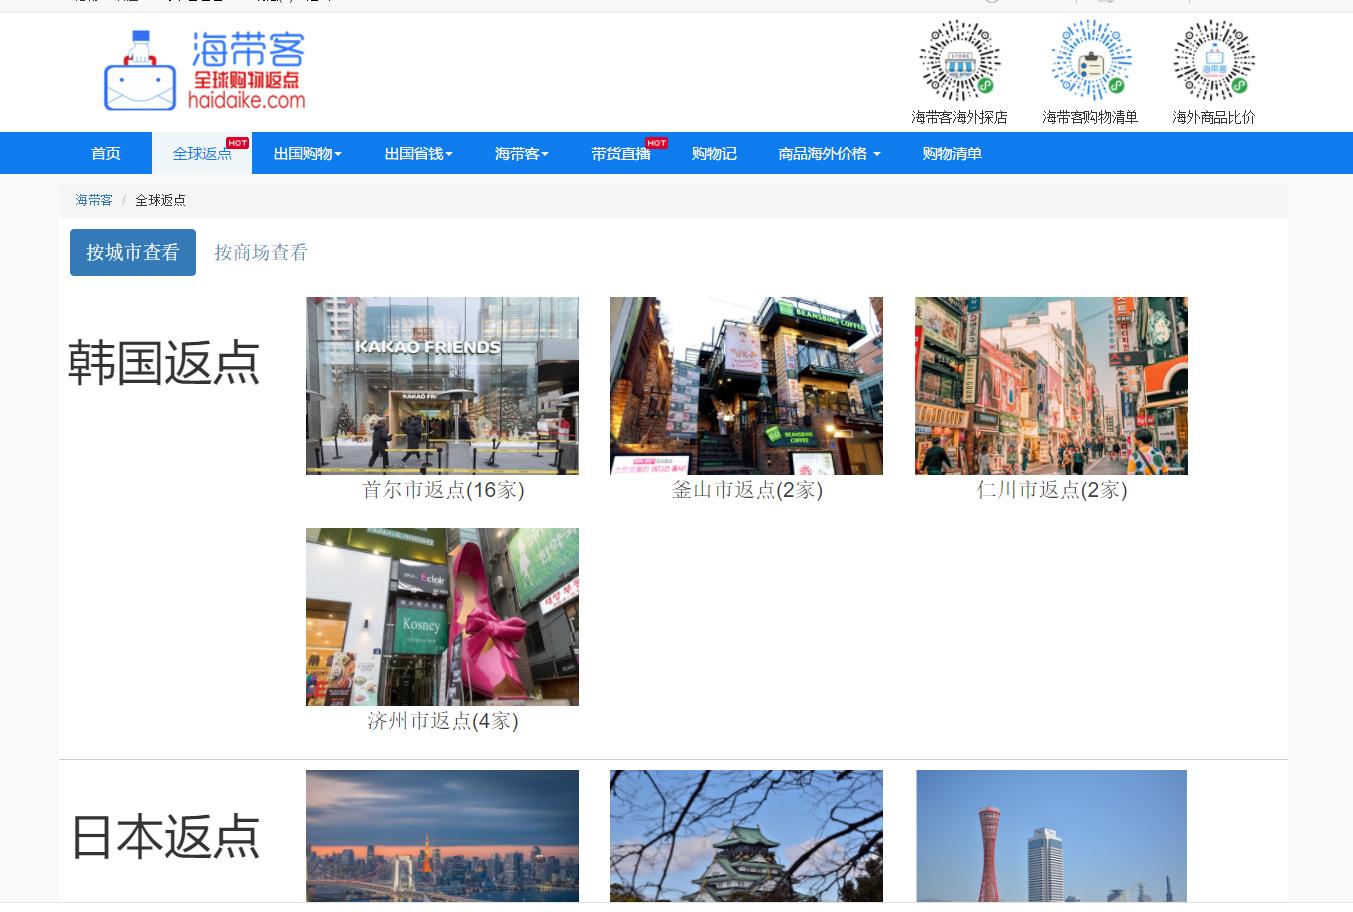Open the 购物记 page link

tap(713, 153)
